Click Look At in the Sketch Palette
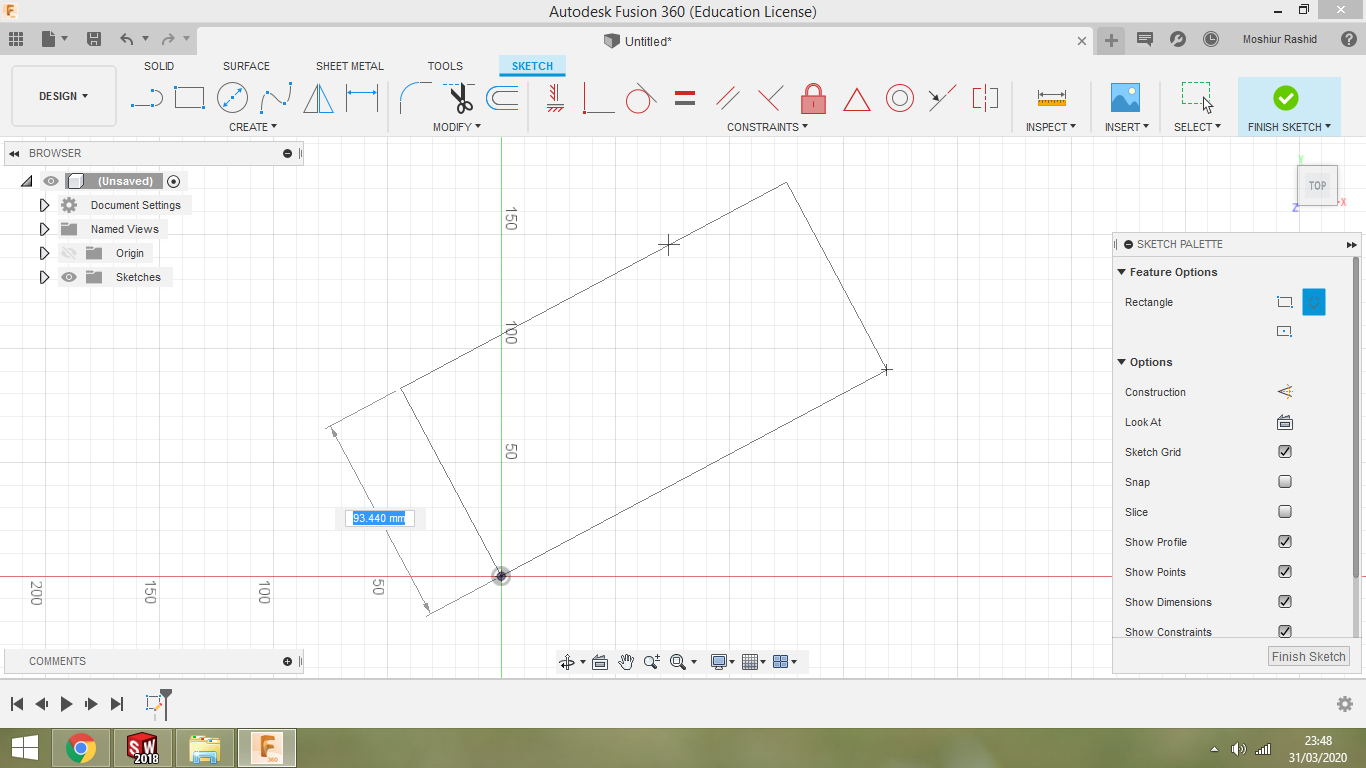Viewport: 1366px width, 768px height. pyautogui.click(x=1284, y=422)
